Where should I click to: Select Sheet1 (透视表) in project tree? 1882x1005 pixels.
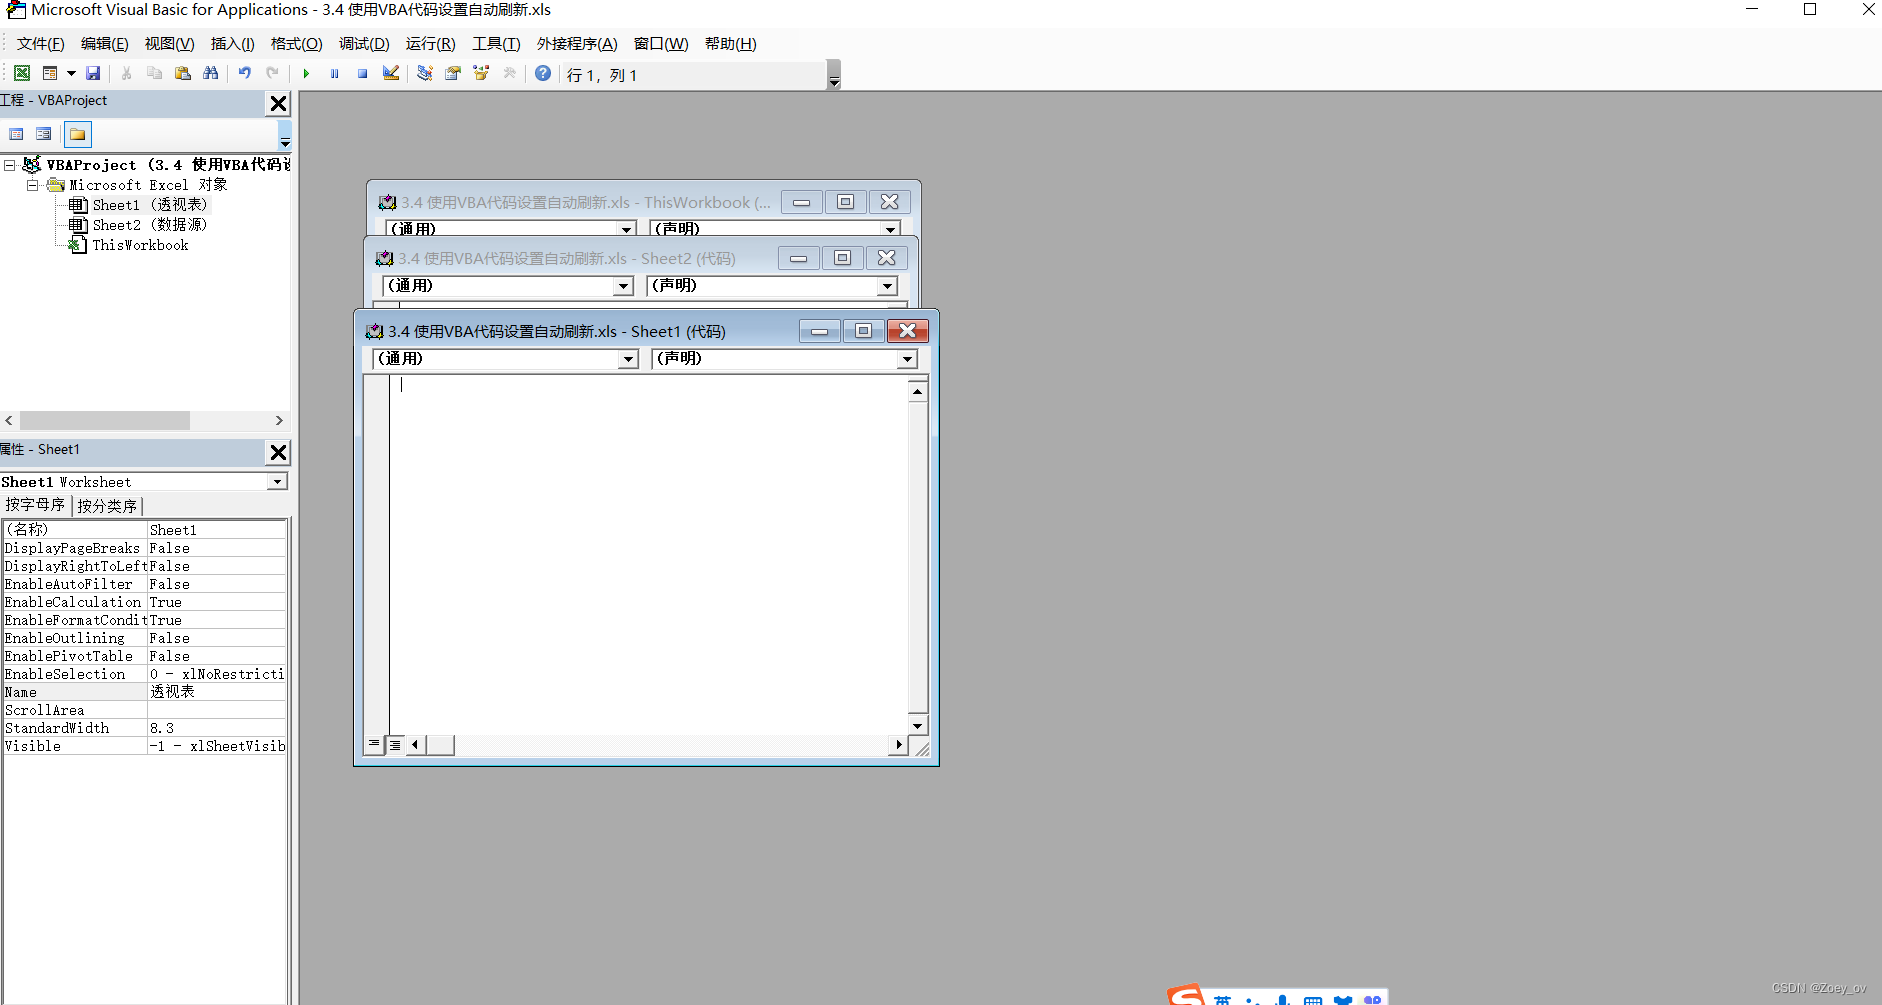tap(149, 205)
